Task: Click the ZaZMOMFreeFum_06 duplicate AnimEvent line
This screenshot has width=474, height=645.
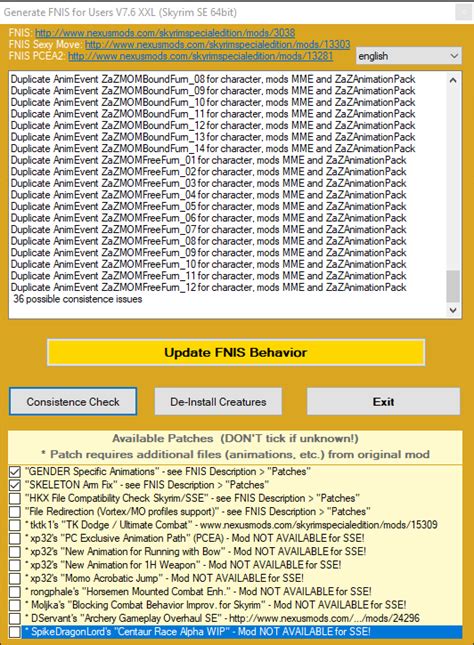Action: (208, 218)
